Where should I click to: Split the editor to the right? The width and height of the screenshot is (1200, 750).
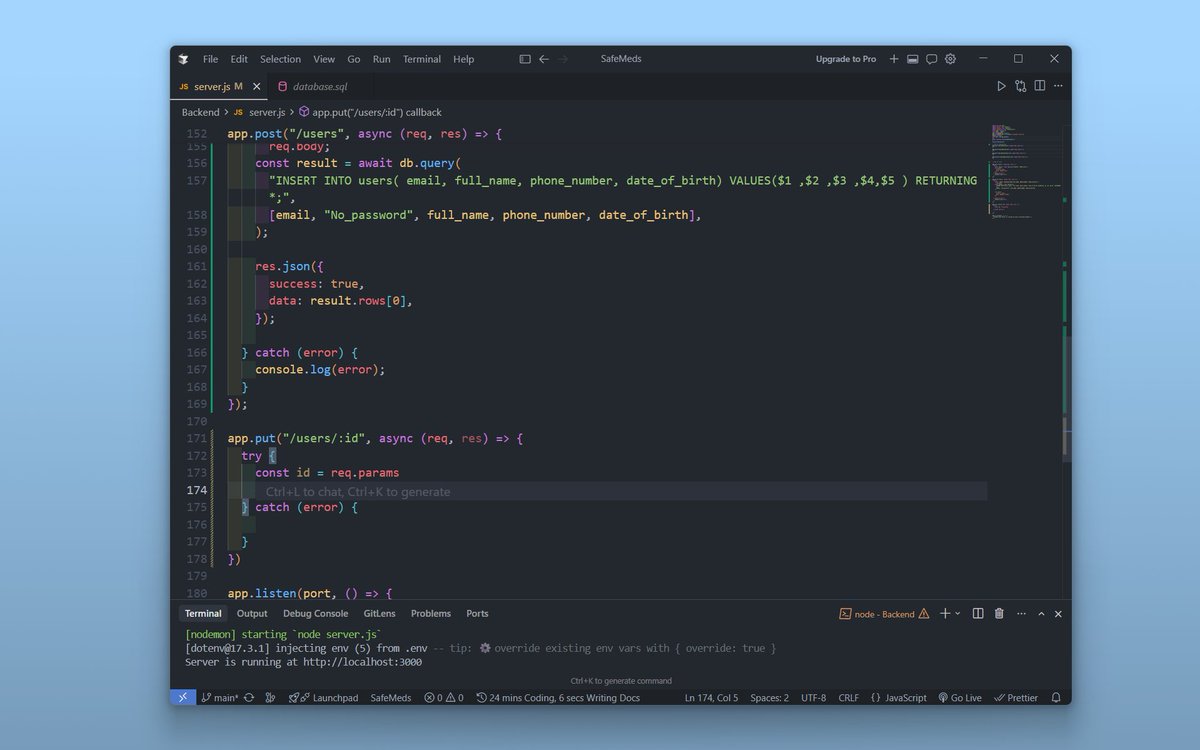[1040, 86]
